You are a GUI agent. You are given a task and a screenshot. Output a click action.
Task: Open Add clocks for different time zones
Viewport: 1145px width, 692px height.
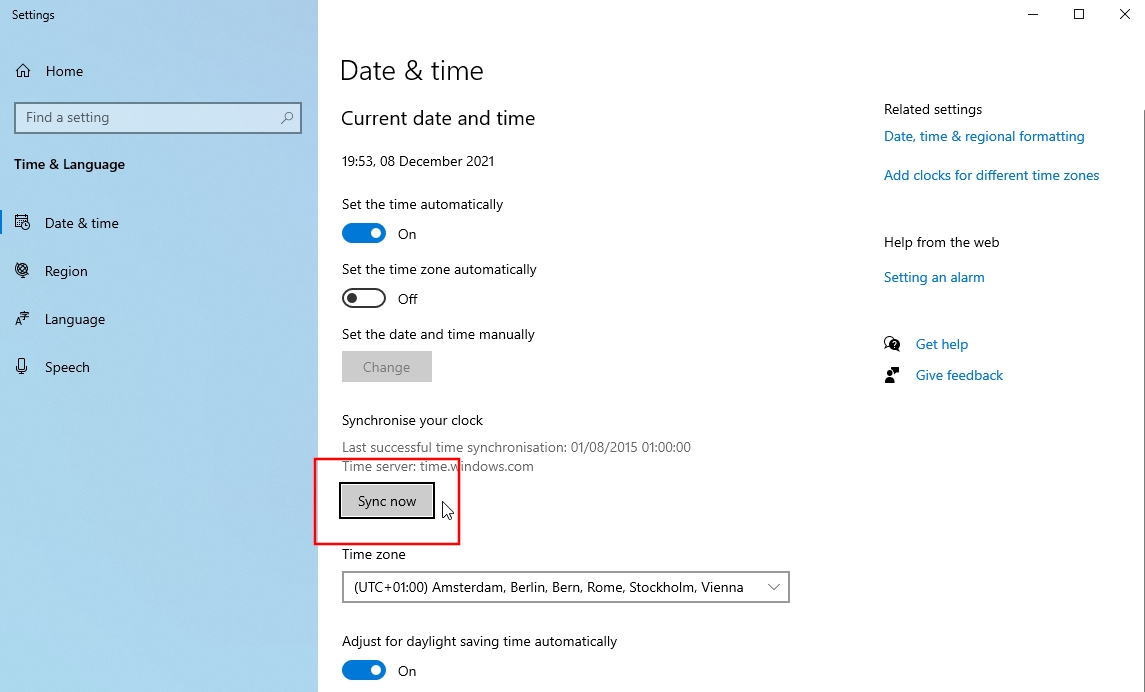991,175
